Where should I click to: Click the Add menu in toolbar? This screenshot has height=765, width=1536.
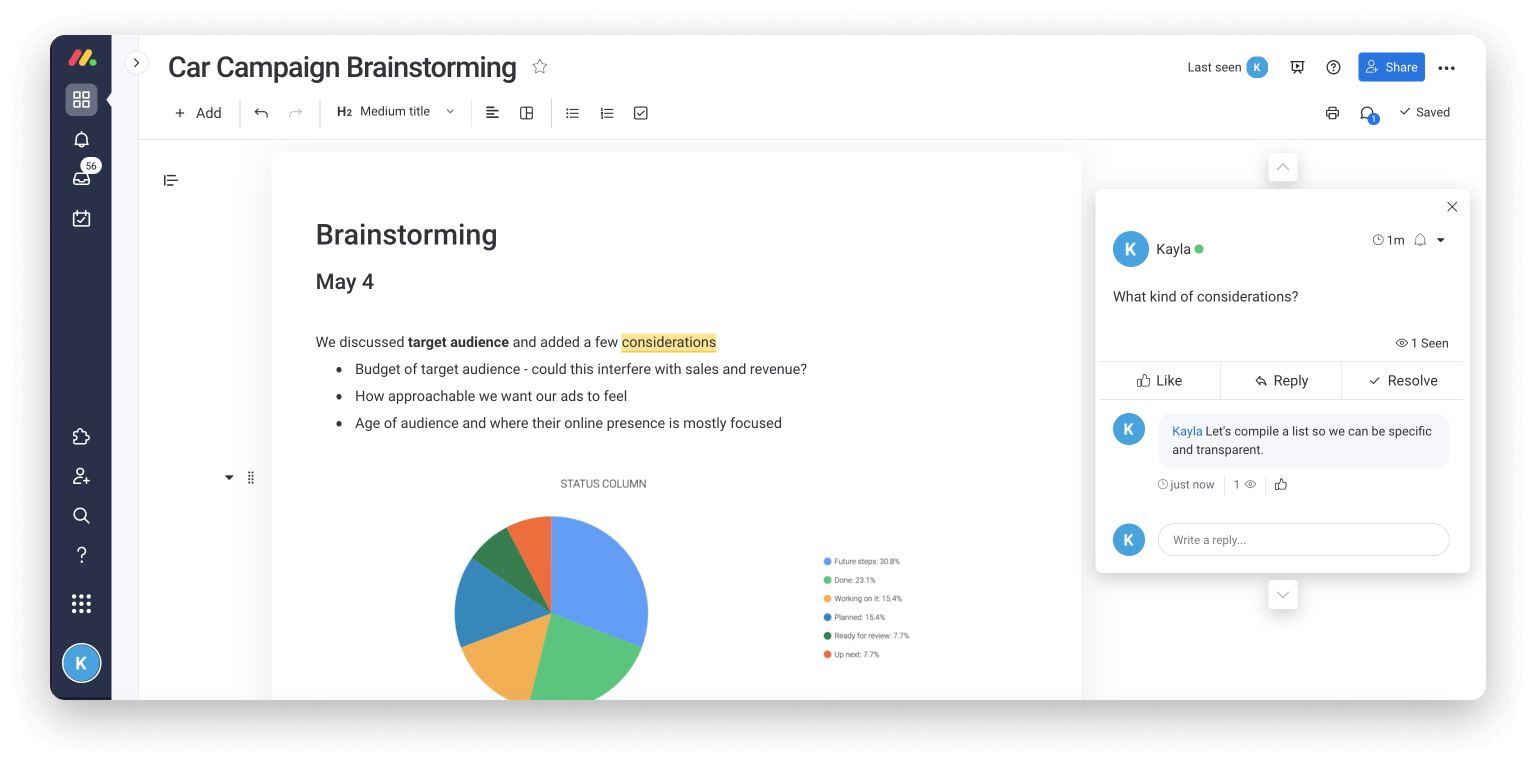click(198, 113)
